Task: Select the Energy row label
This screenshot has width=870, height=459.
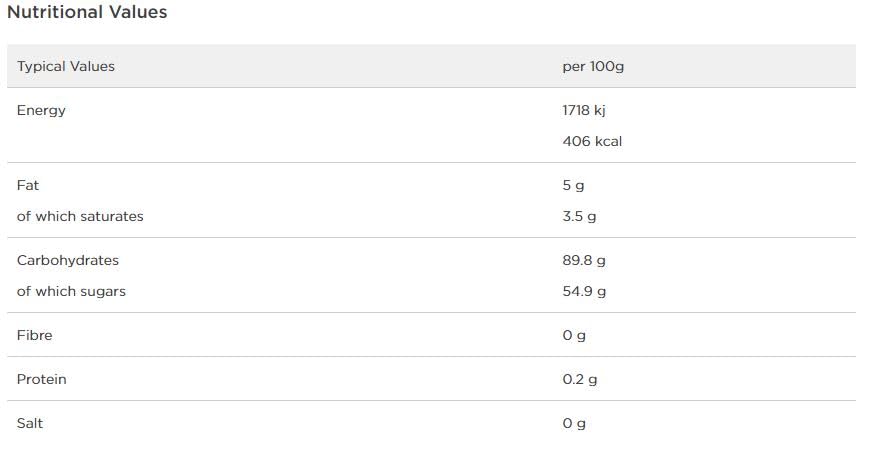Action: point(41,110)
